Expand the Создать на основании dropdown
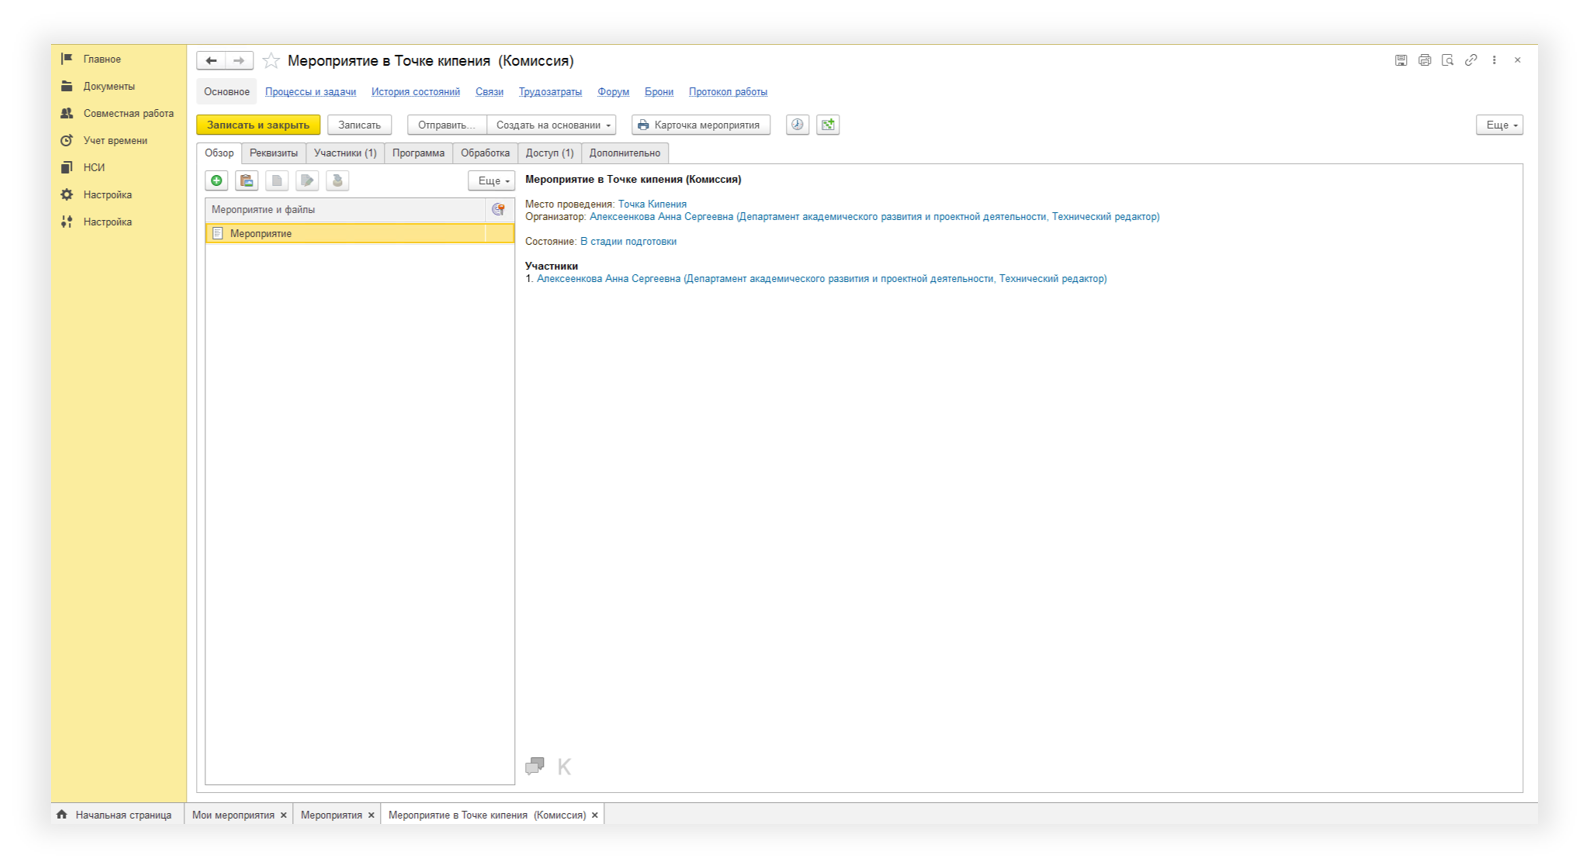The width and height of the screenshot is (1589, 868). [x=551, y=125]
